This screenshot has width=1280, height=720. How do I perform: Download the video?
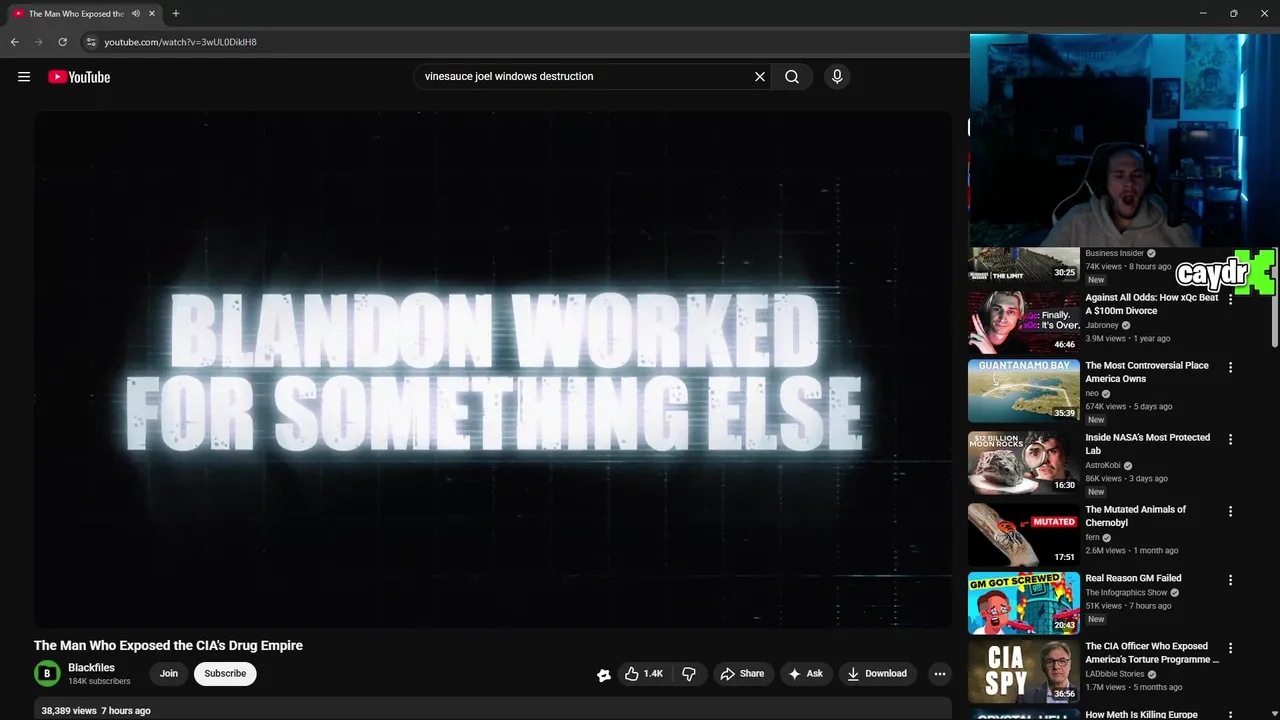coord(876,674)
